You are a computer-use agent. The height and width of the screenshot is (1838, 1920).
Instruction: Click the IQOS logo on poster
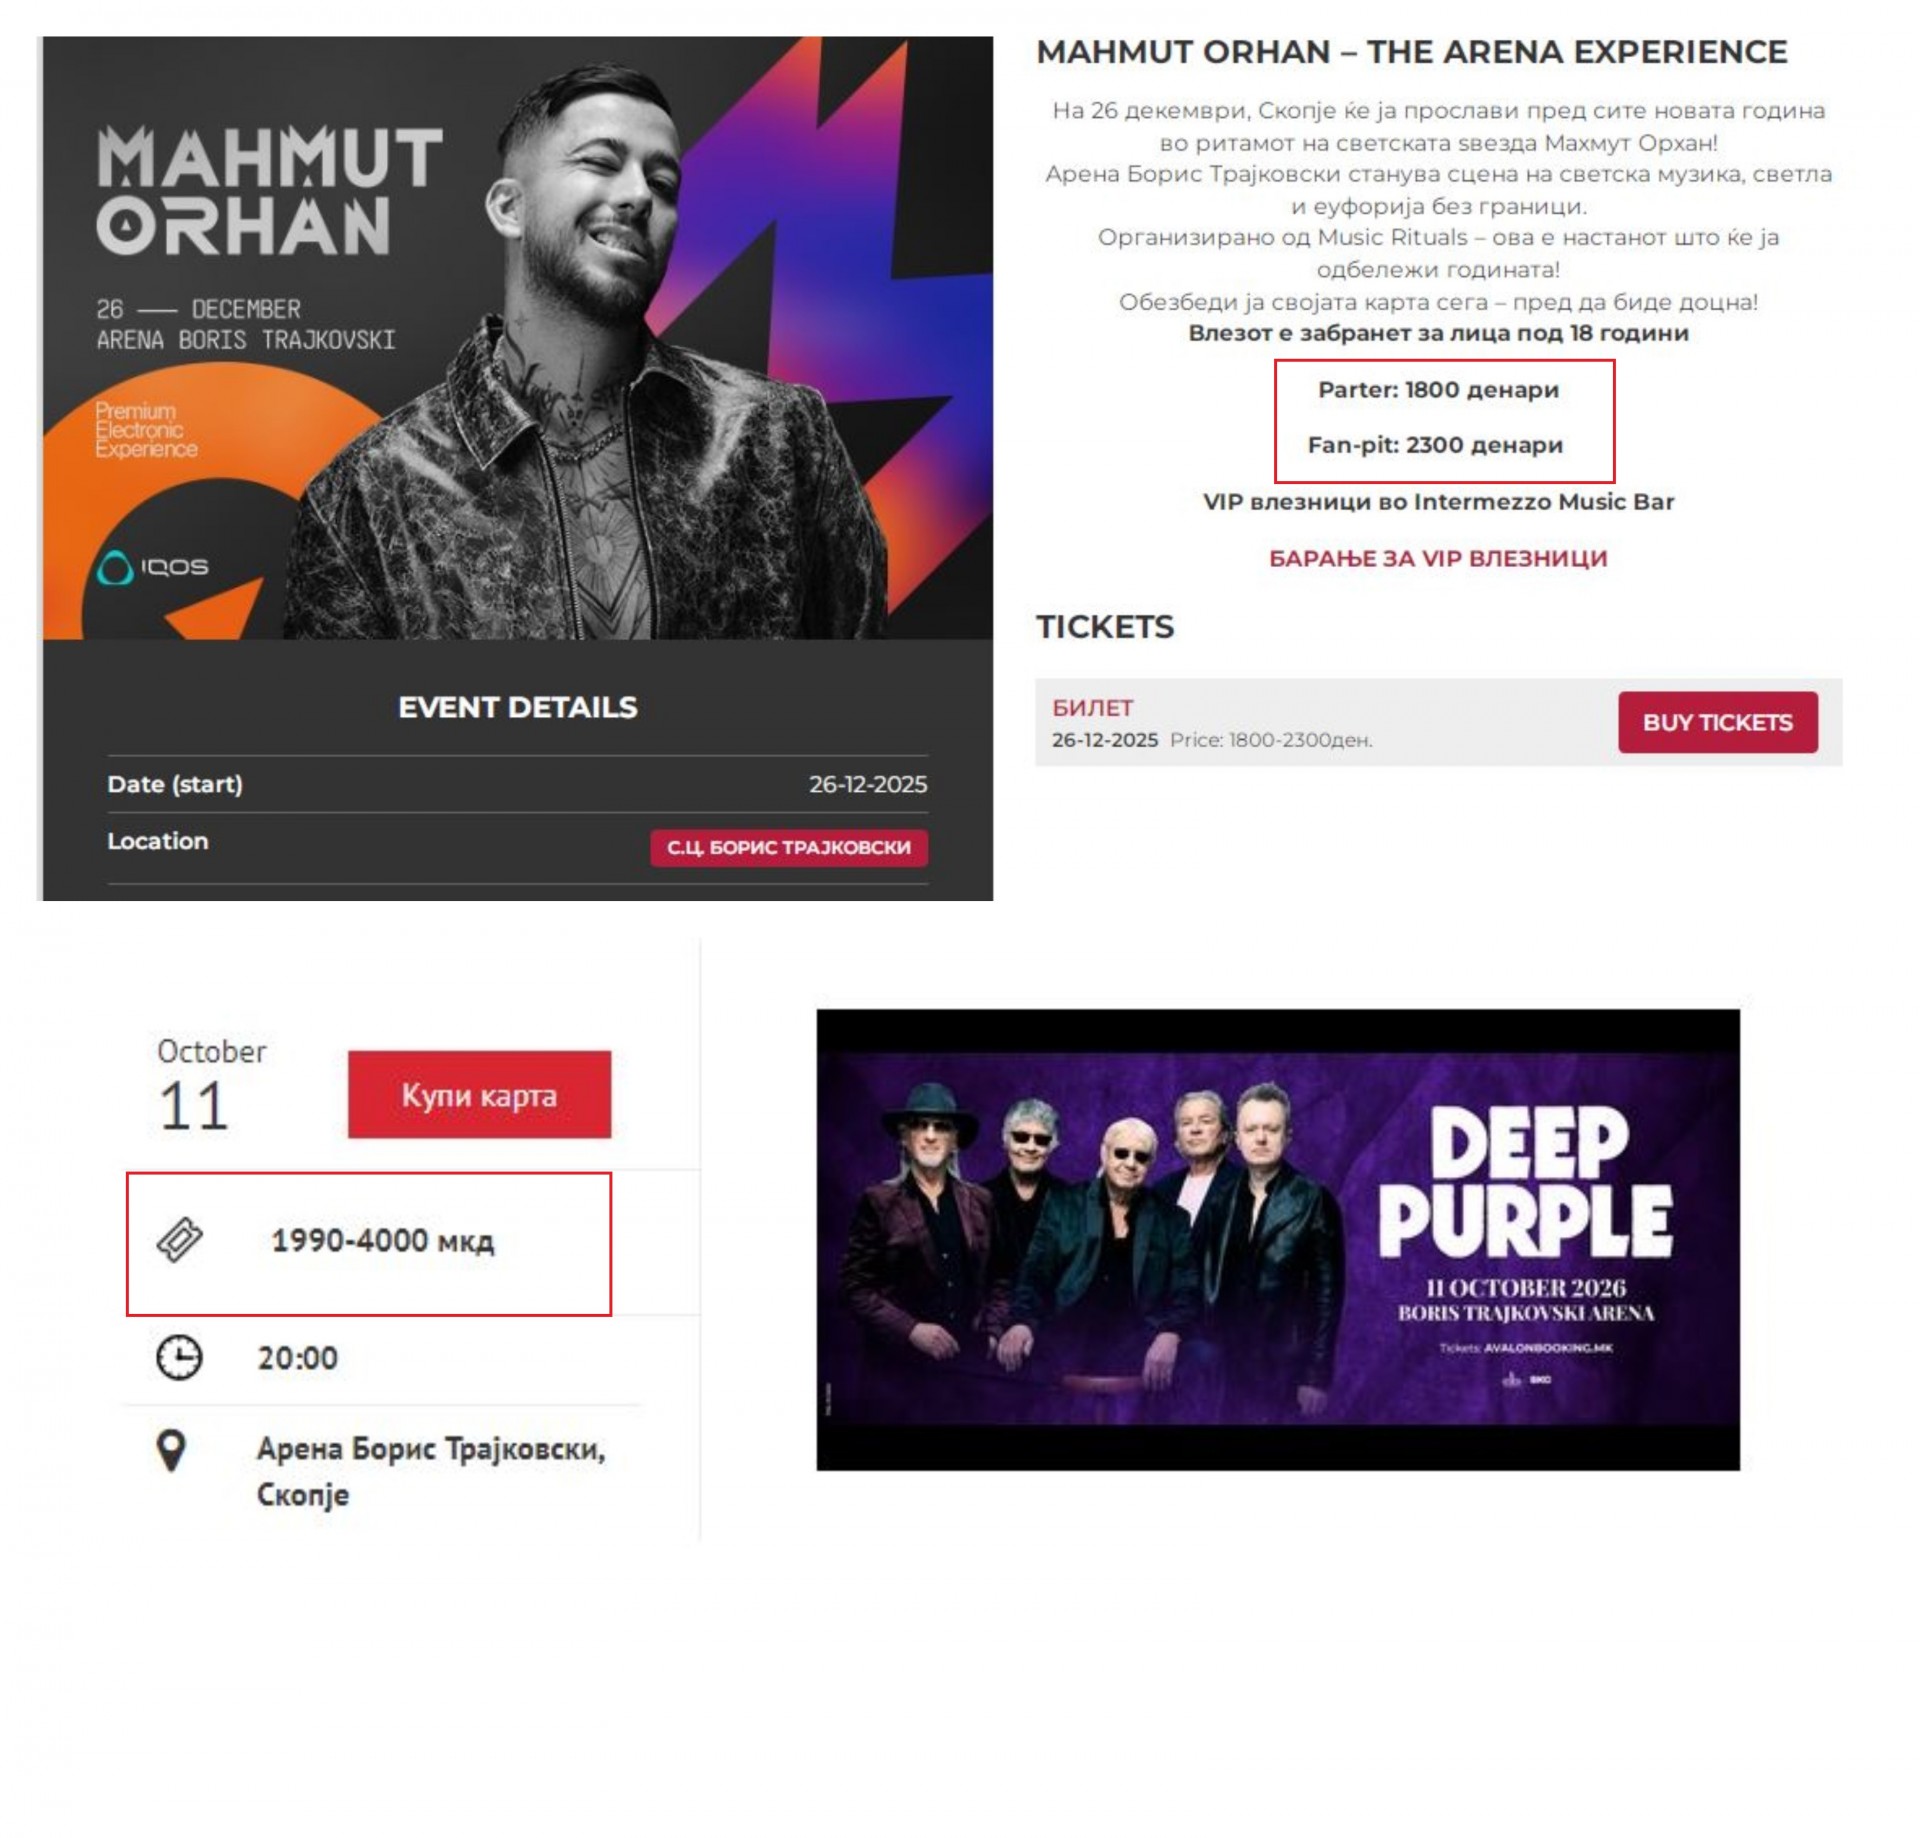point(153,567)
